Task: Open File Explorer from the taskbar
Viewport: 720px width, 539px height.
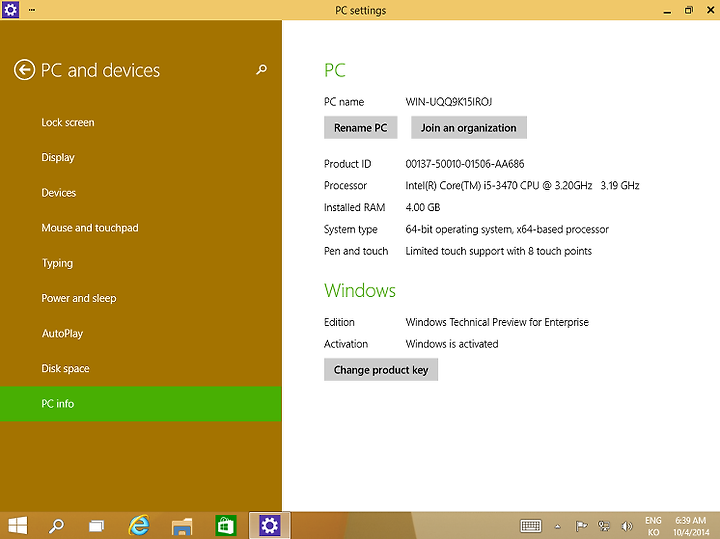Action: pos(182,526)
